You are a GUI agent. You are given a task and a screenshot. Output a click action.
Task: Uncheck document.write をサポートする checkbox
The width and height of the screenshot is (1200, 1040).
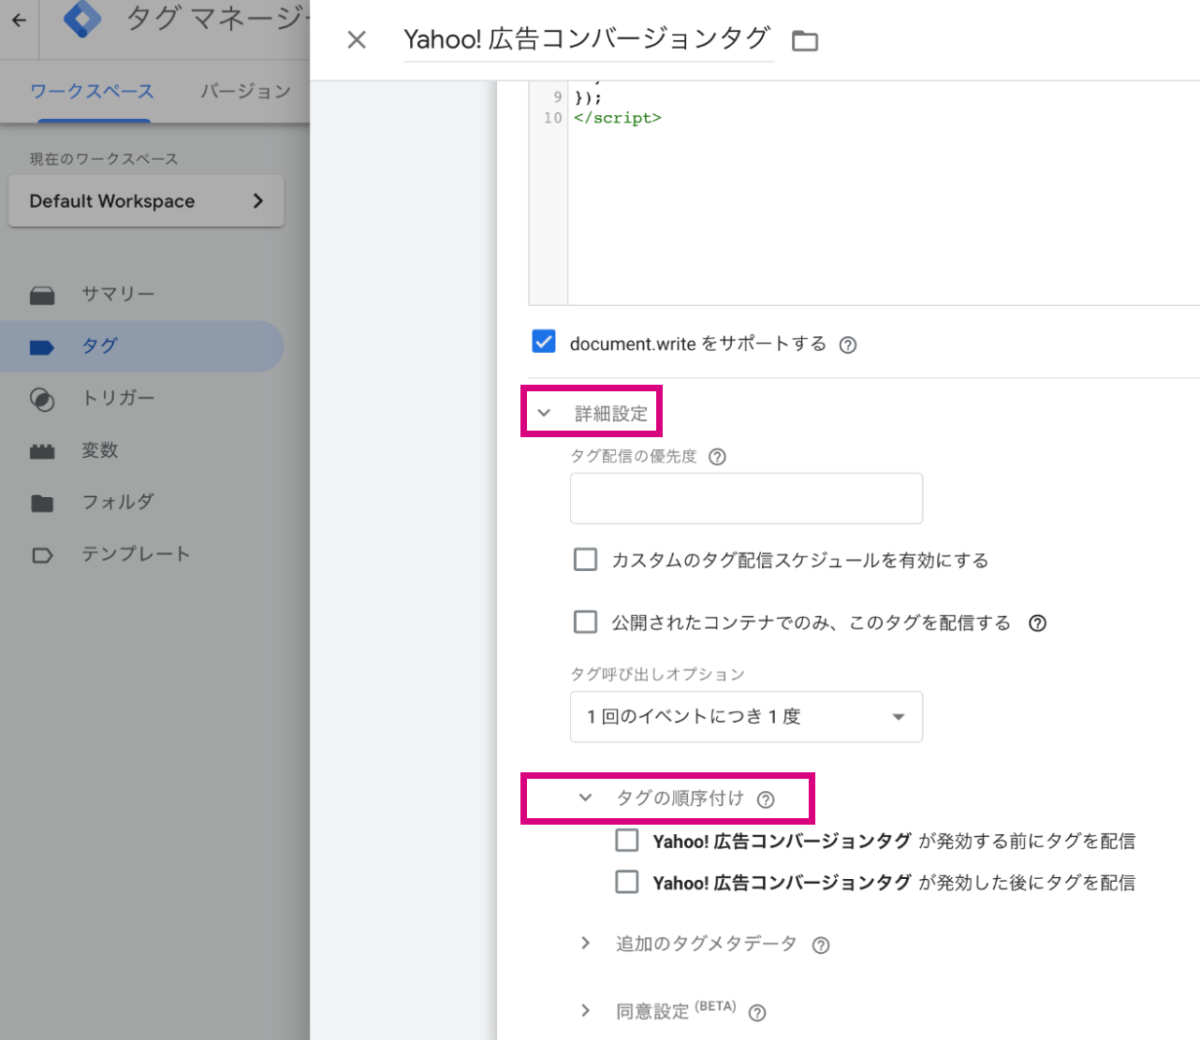point(544,342)
